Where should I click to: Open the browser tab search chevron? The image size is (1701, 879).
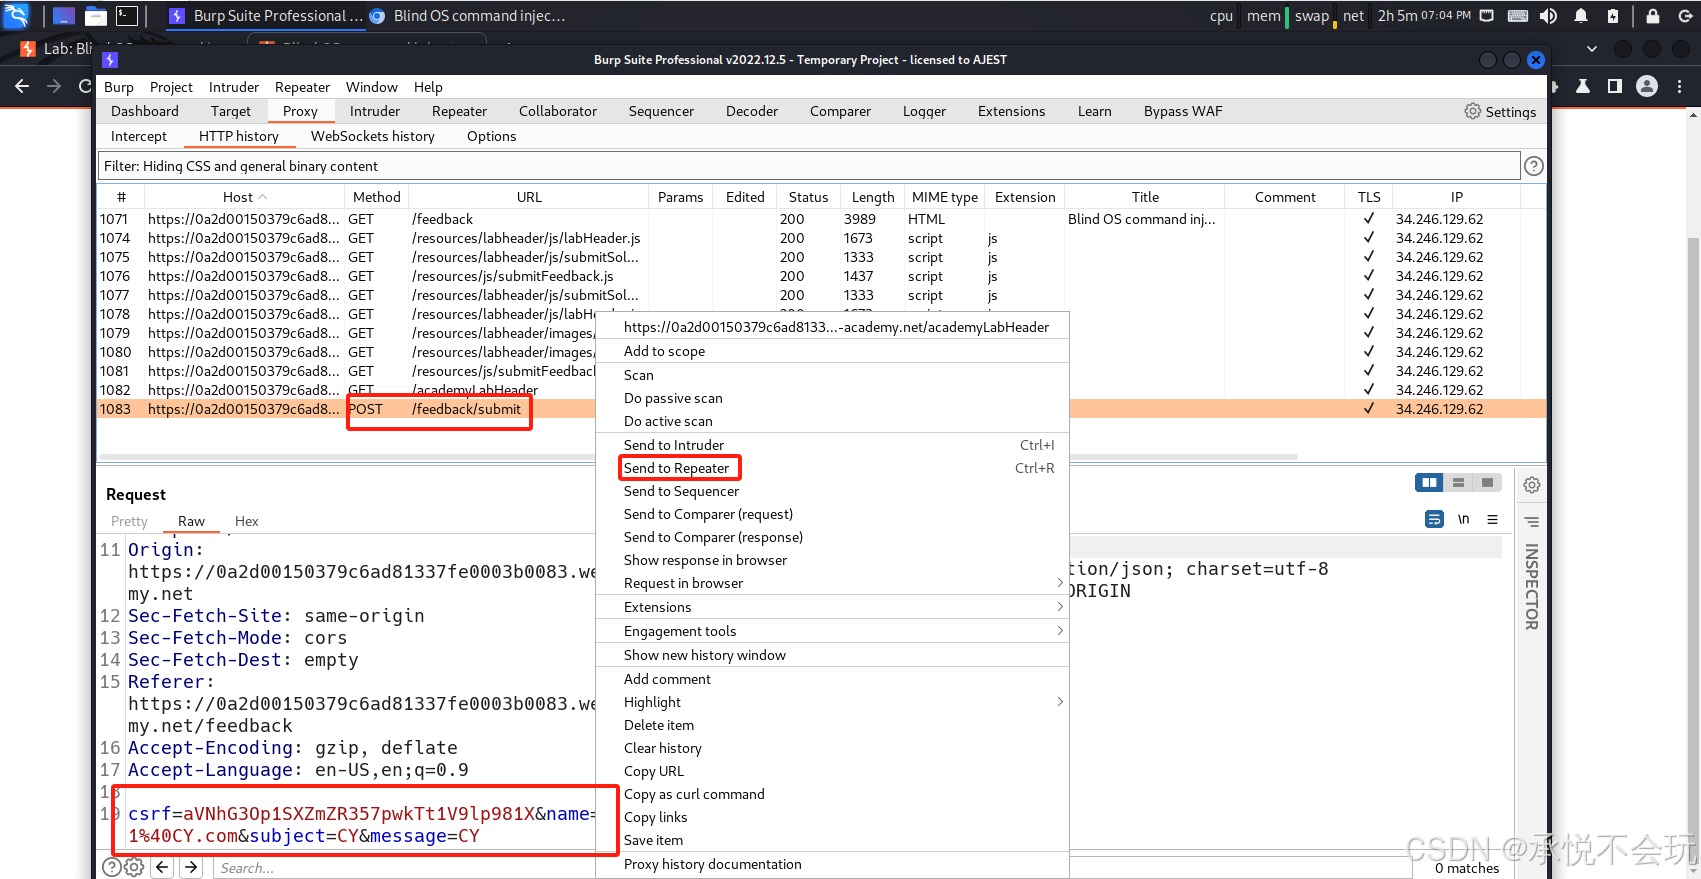1592,48
